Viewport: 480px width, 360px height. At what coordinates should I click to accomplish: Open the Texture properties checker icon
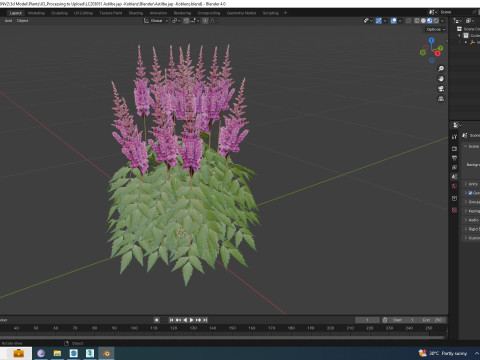(454, 210)
